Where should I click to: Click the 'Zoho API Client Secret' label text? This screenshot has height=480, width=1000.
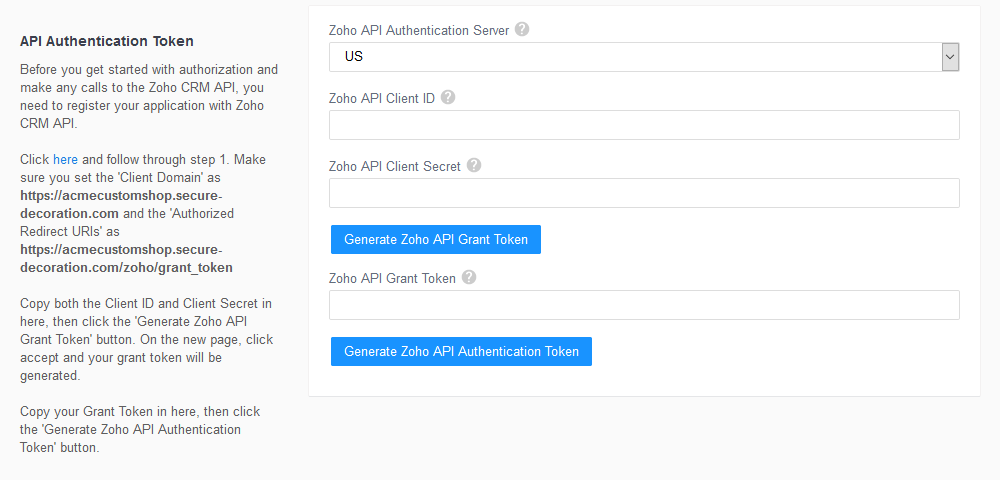(x=395, y=166)
